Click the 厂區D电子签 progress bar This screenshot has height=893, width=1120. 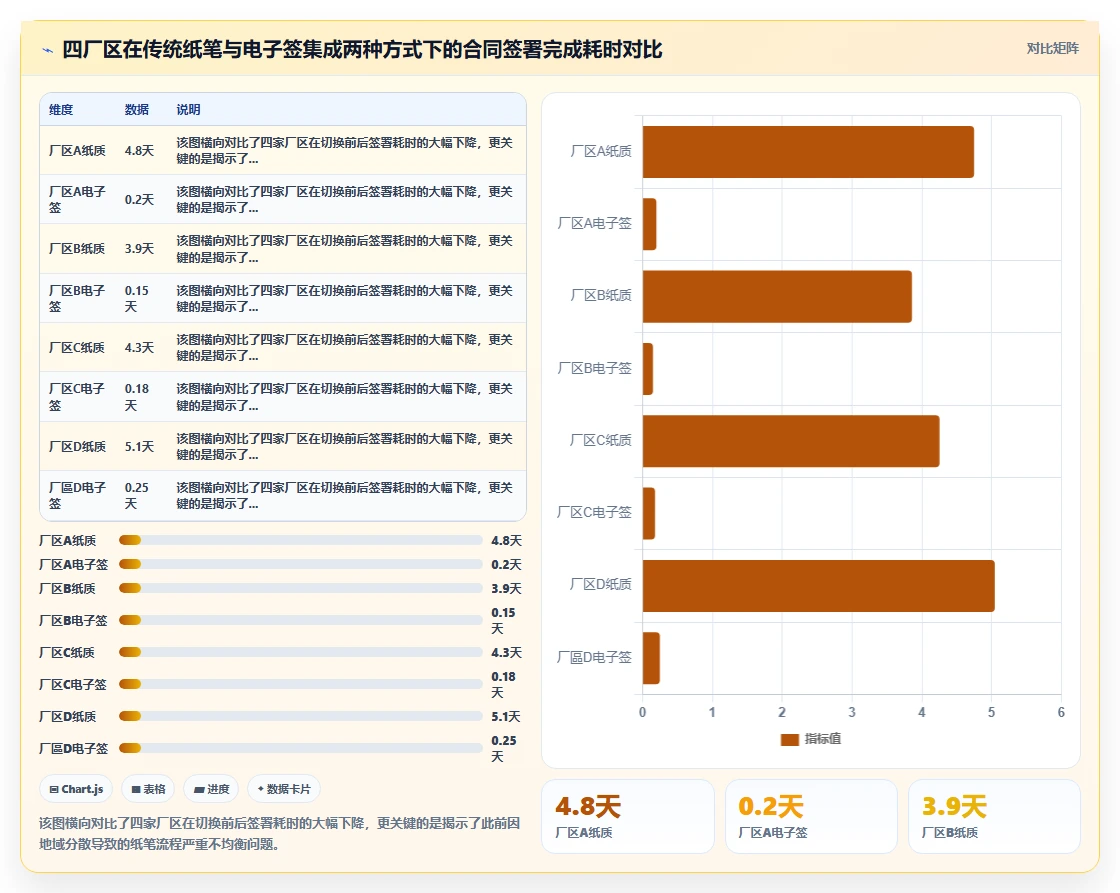[301, 748]
